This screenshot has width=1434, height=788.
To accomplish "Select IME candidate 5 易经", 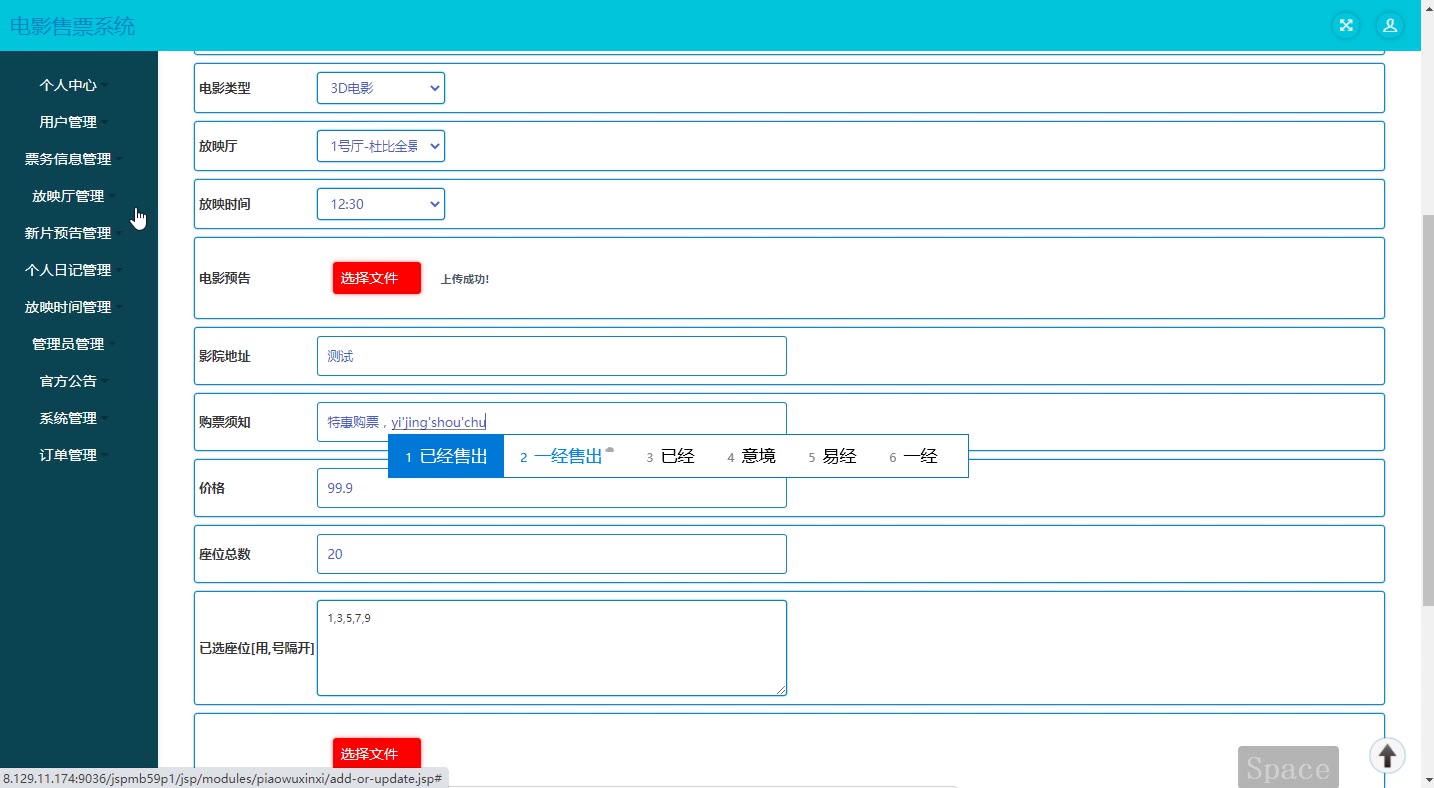I will coord(832,457).
